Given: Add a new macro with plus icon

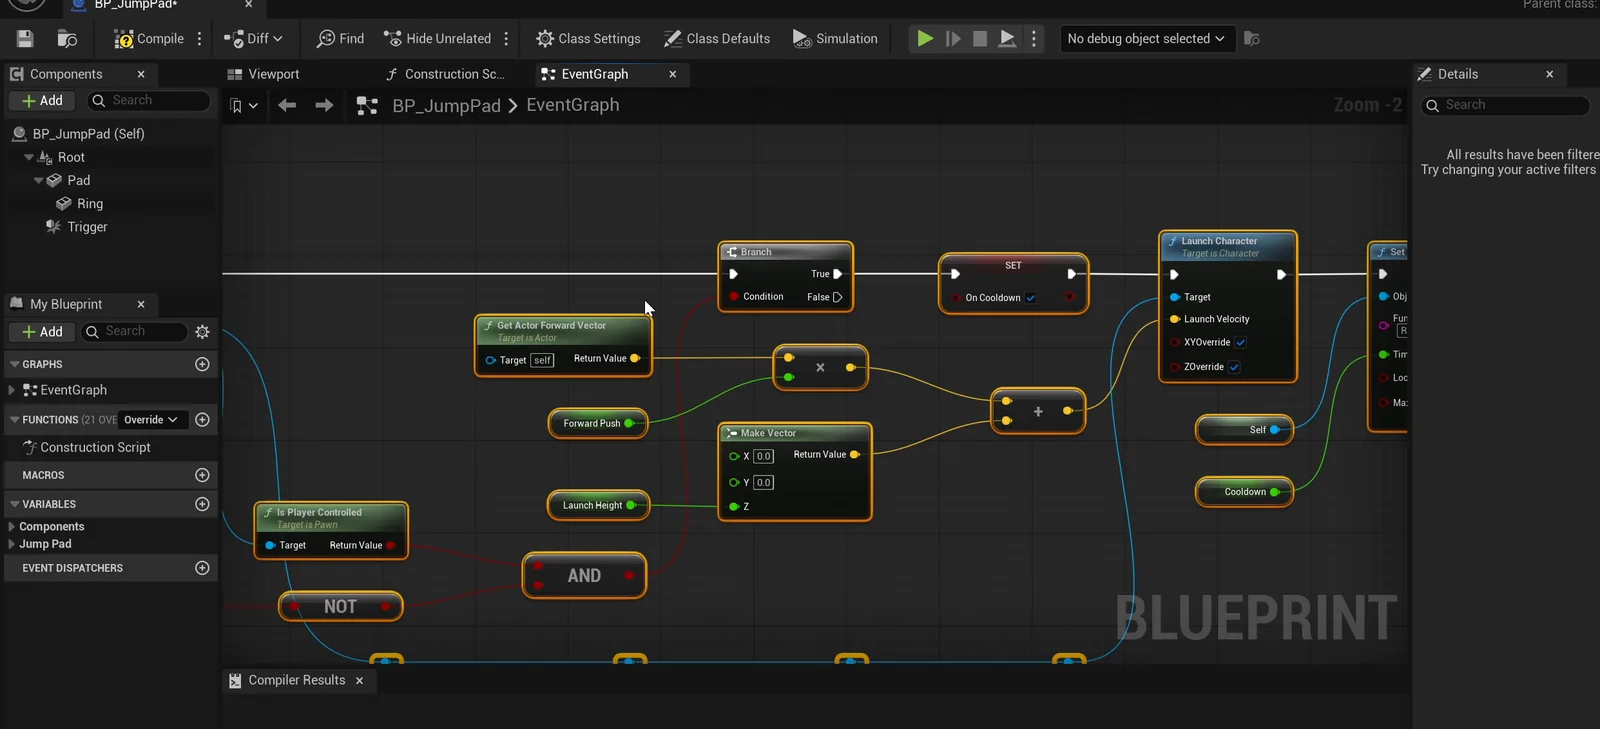Looking at the screenshot, I should click(202, 475).
